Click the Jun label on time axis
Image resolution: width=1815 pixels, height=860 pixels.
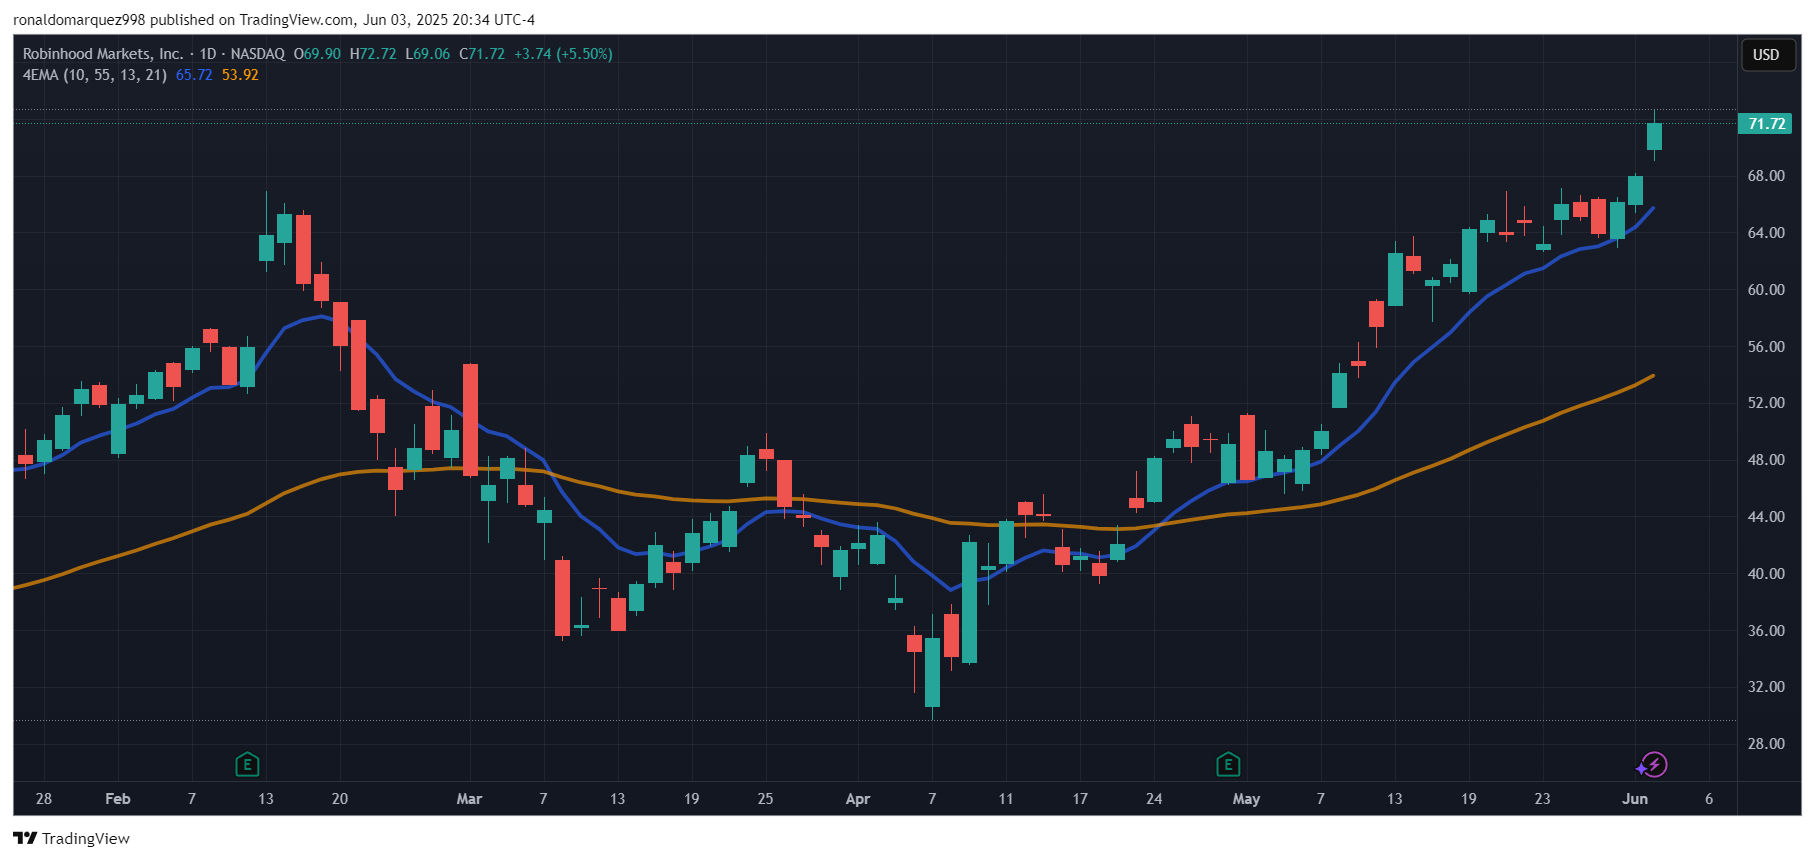pos(1635,799)
